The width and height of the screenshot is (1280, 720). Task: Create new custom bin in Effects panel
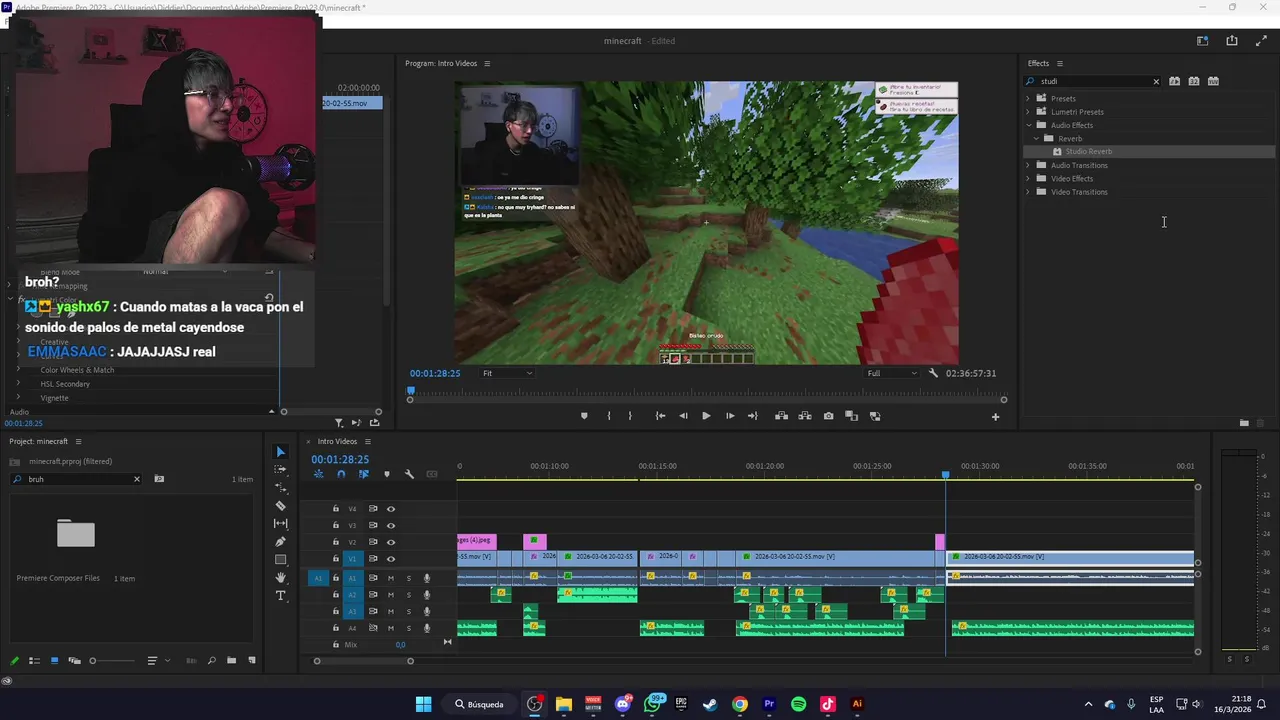coord(1244,423)
